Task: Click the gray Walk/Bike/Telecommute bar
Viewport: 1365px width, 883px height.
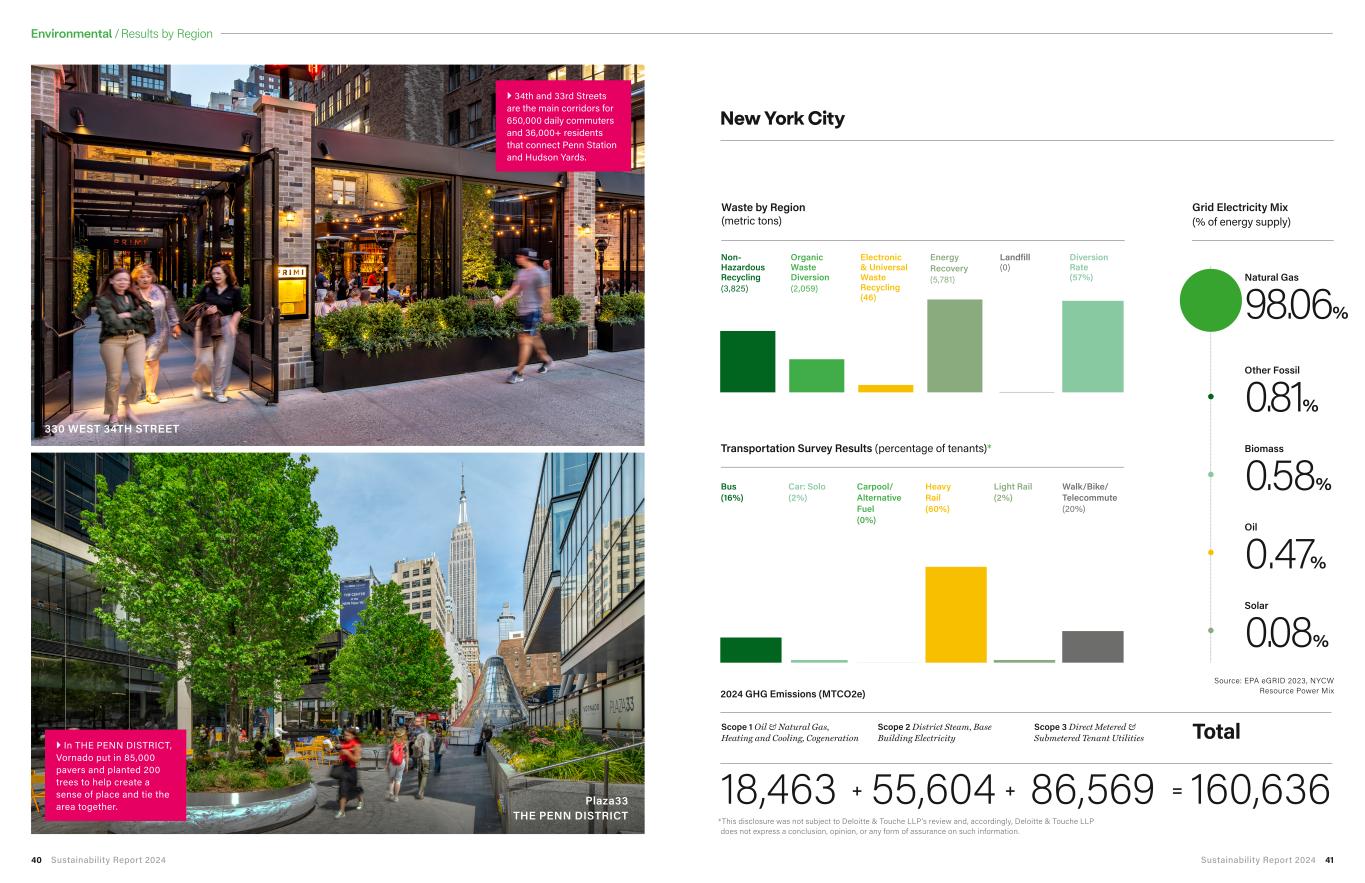Action: click(1092, 646)
